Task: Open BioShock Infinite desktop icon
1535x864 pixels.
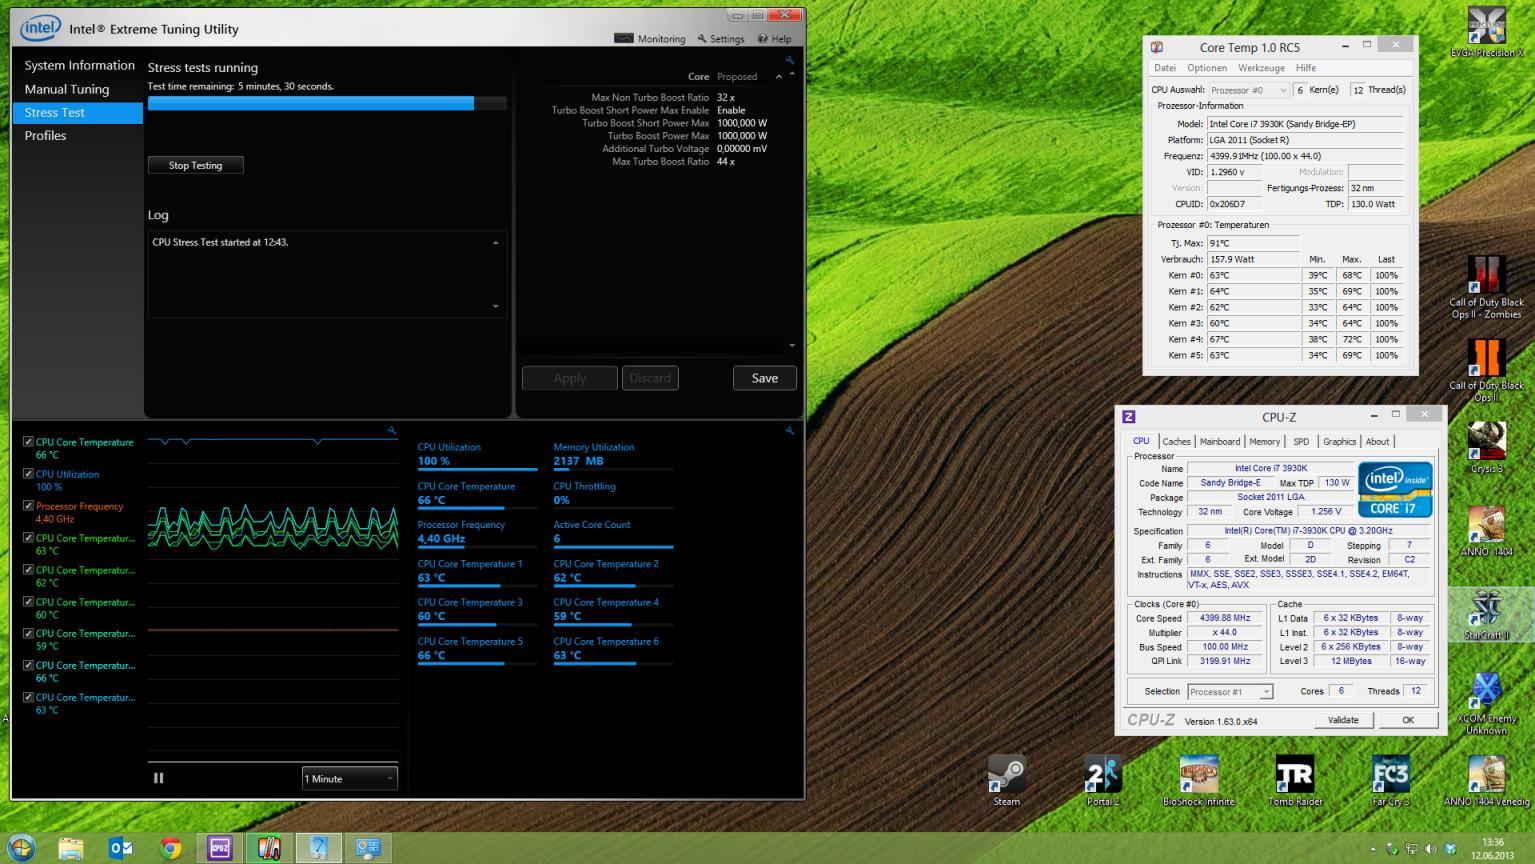Action: [x=1199, y=780]
